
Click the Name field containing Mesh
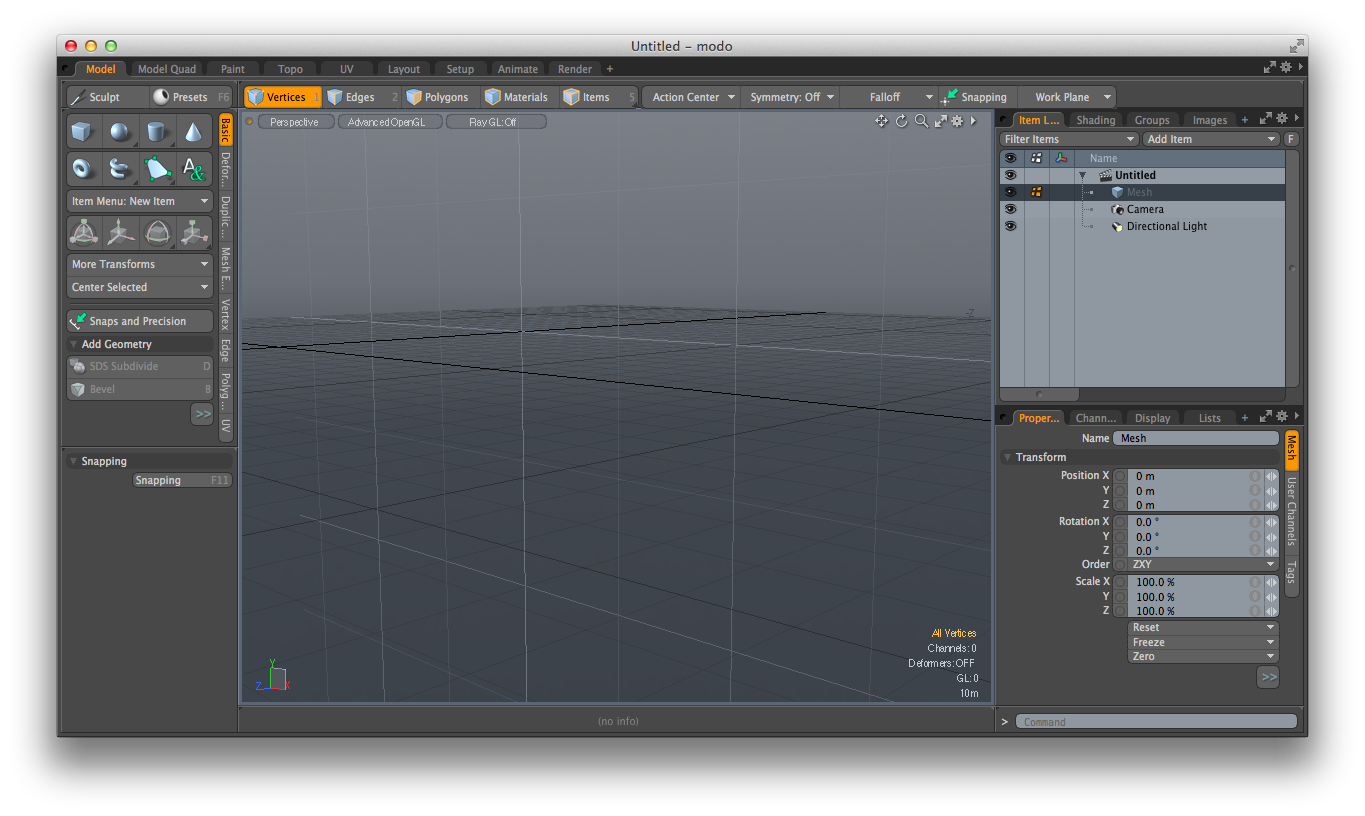1197,438
